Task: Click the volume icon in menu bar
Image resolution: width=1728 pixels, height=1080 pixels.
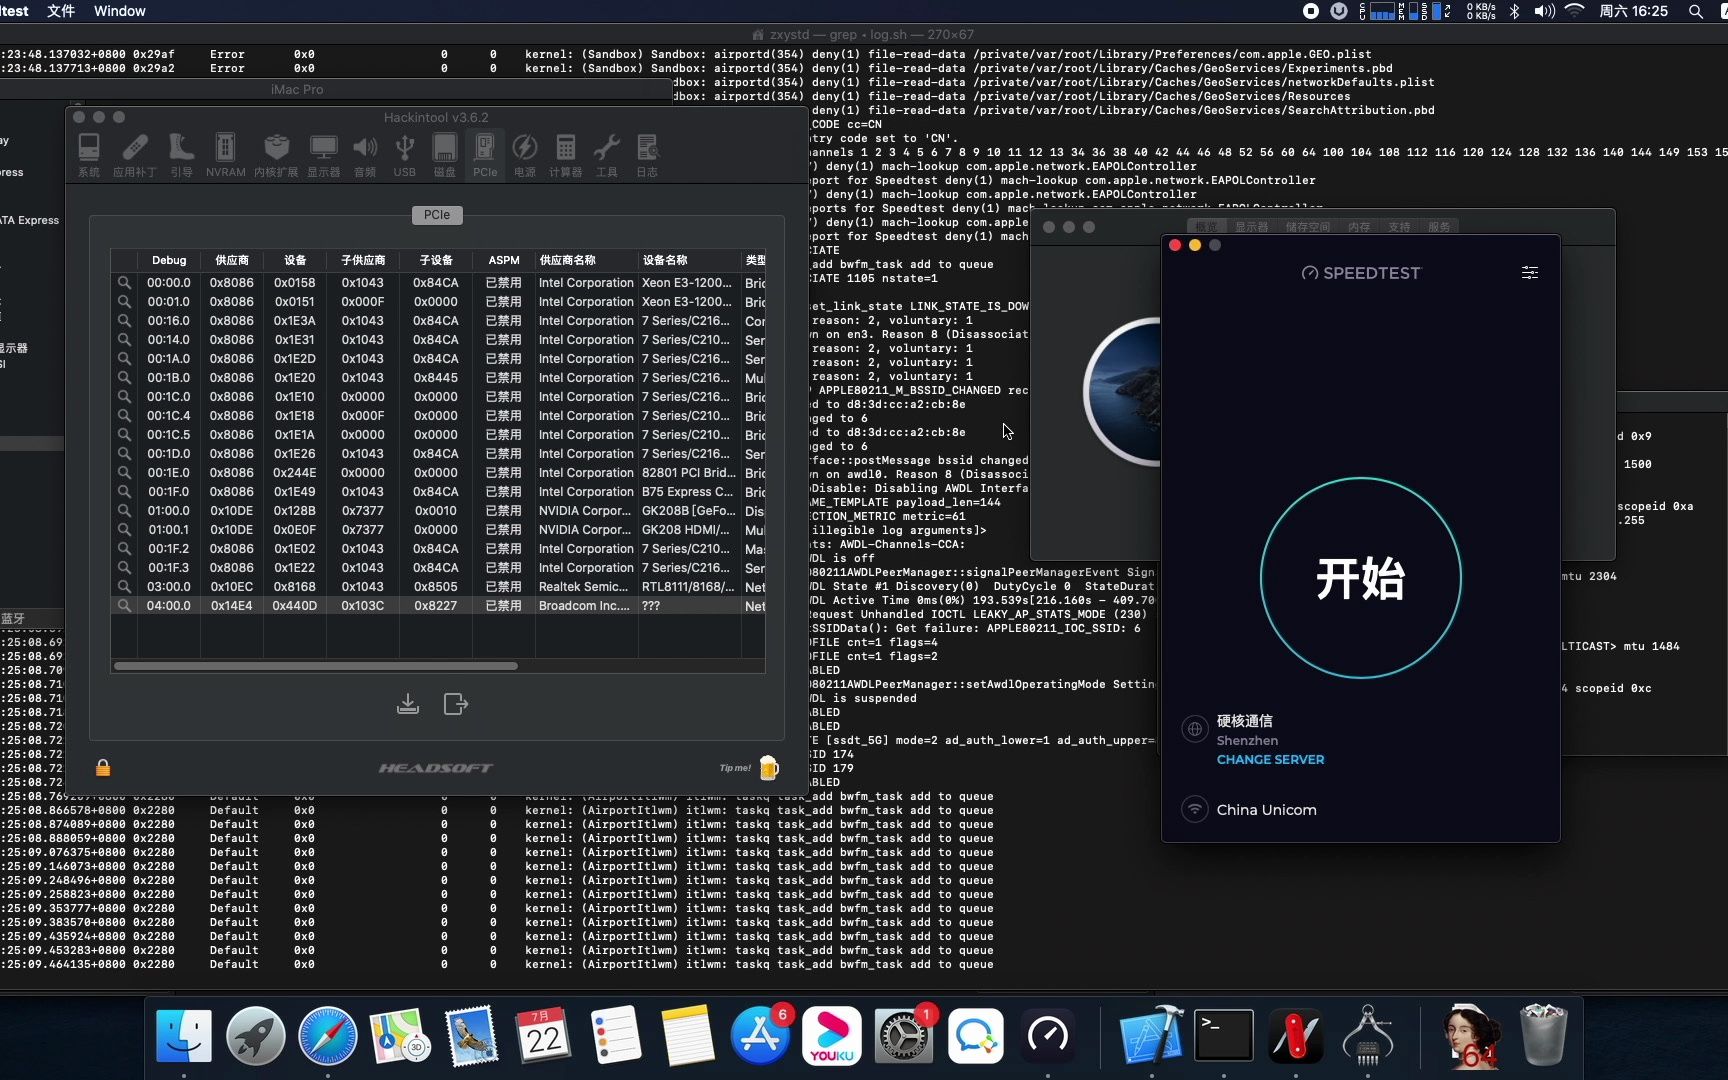Action: (1544, 11)
